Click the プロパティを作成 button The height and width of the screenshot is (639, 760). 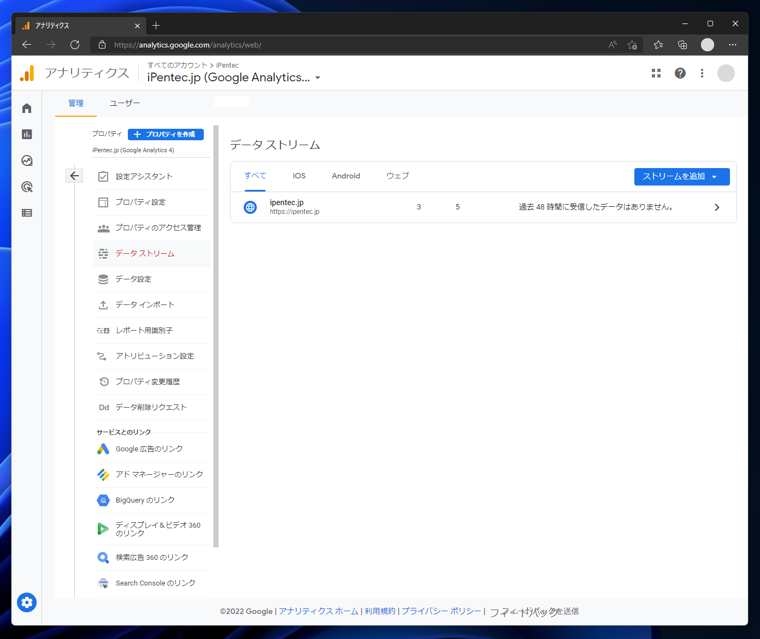tap(166, 134)
